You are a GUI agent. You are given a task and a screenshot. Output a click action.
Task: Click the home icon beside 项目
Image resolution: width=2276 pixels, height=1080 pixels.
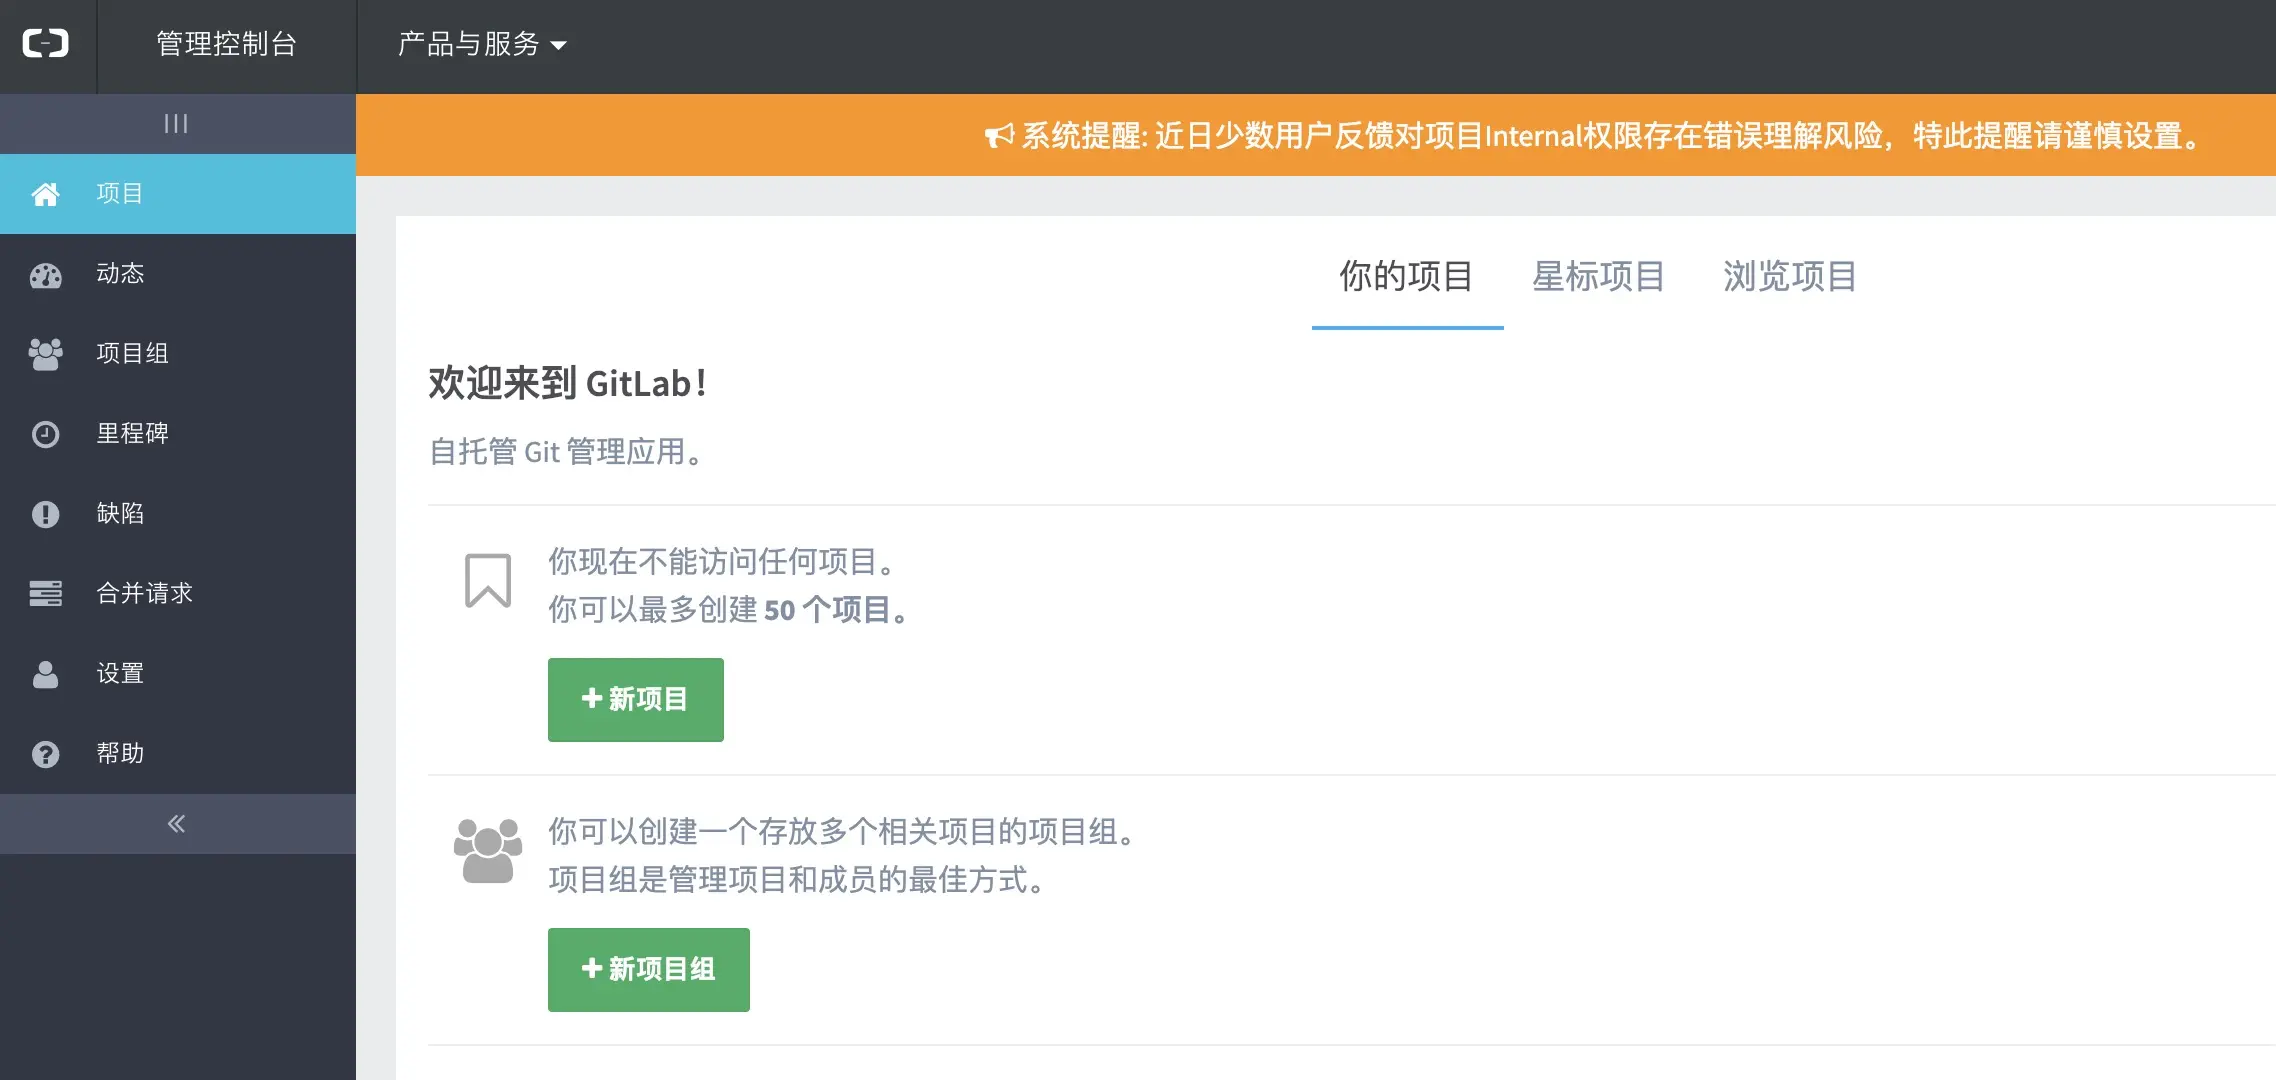tap(45, 194)
